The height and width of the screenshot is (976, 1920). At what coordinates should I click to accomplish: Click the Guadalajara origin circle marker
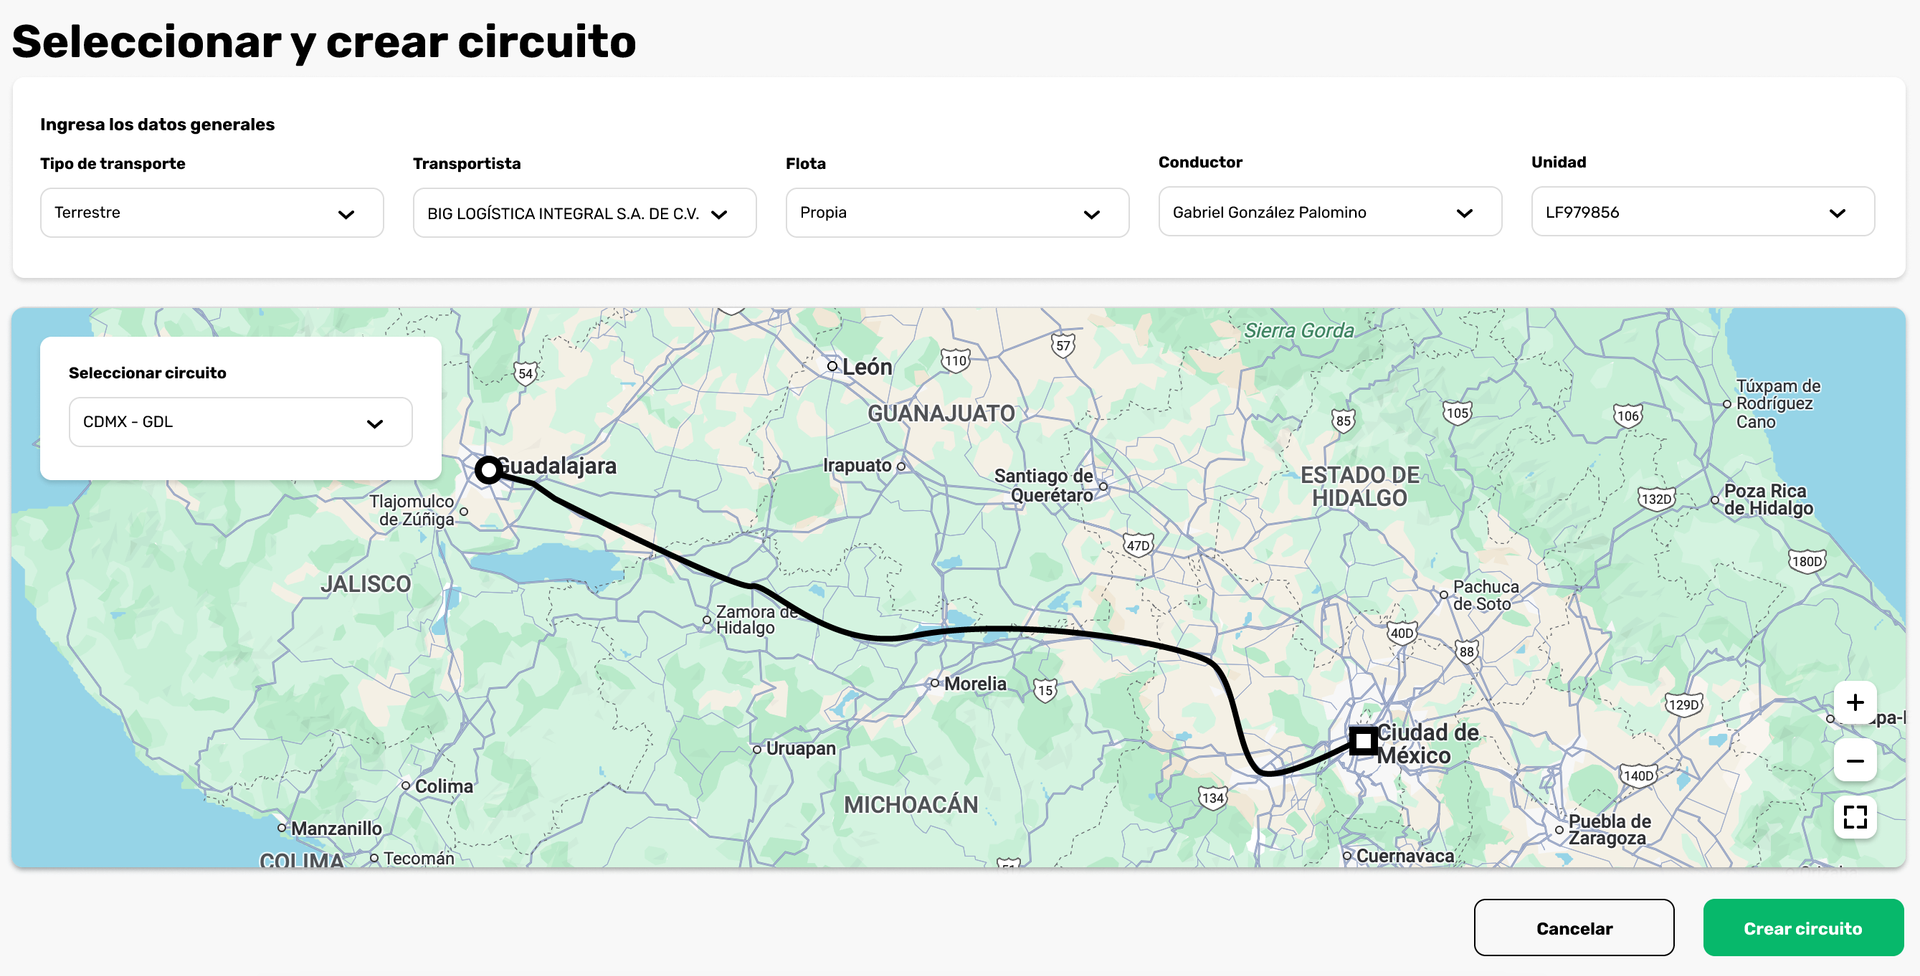click(488, 470)
